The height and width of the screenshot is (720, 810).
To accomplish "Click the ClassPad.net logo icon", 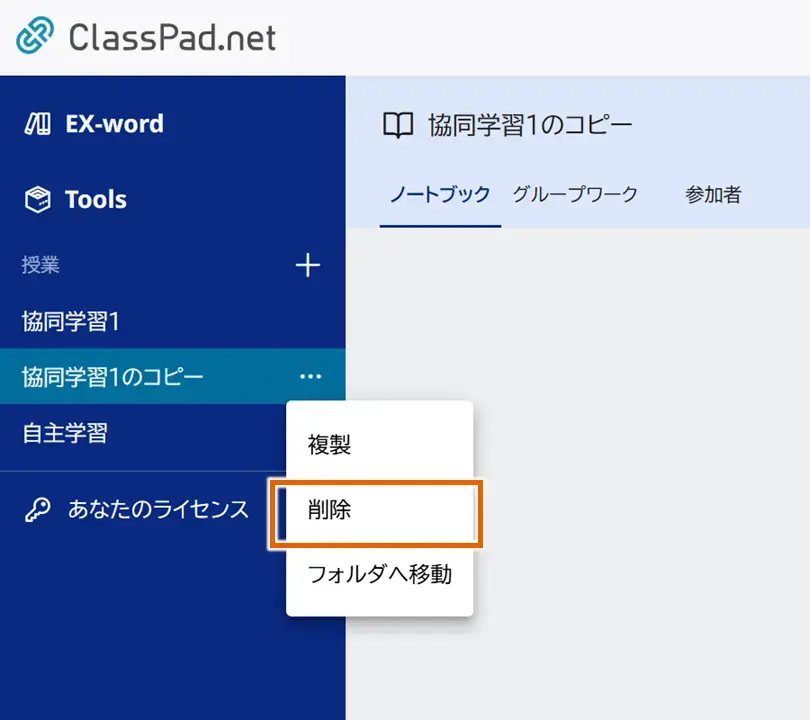I will click(x=32, y=34).
